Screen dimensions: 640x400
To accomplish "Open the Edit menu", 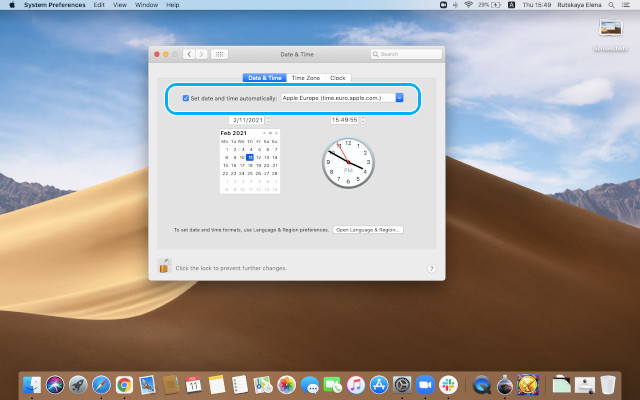I will tap(99, 5).
